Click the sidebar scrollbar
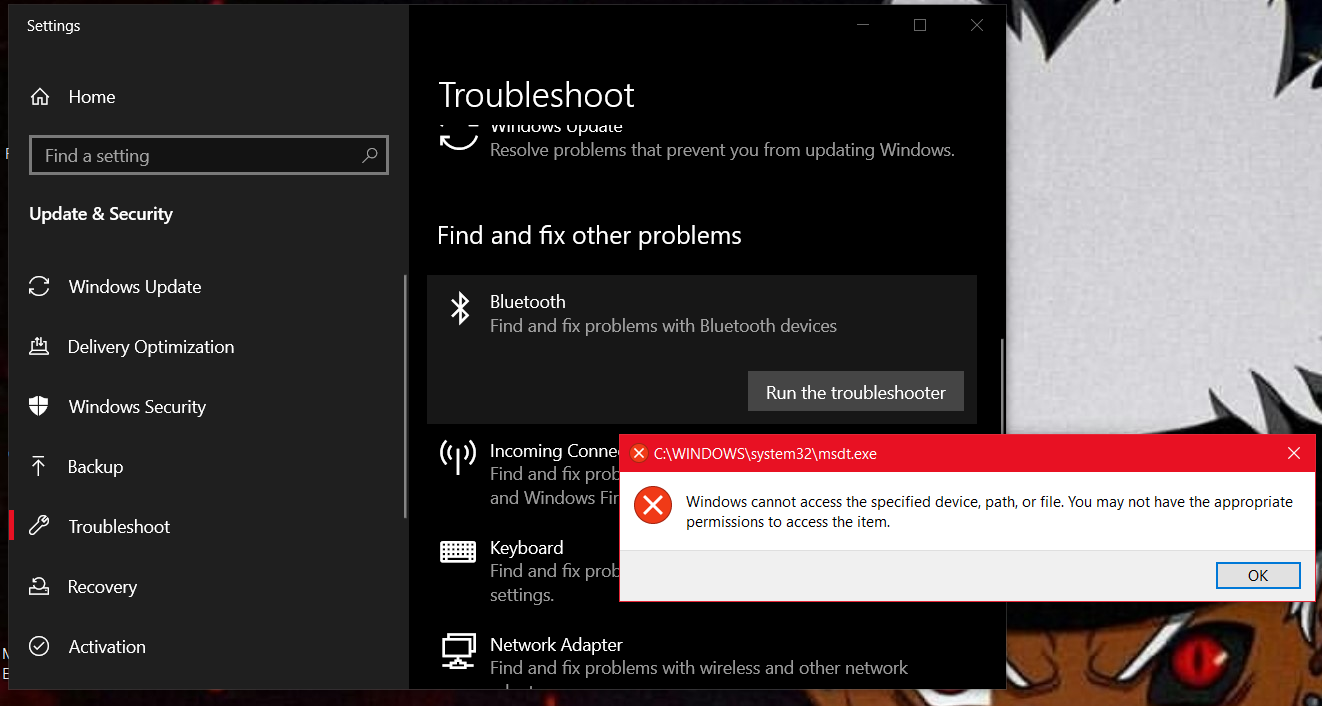The width and height of the screenshot is (1322, 706). pyautogui.click(x=405, y=396)
